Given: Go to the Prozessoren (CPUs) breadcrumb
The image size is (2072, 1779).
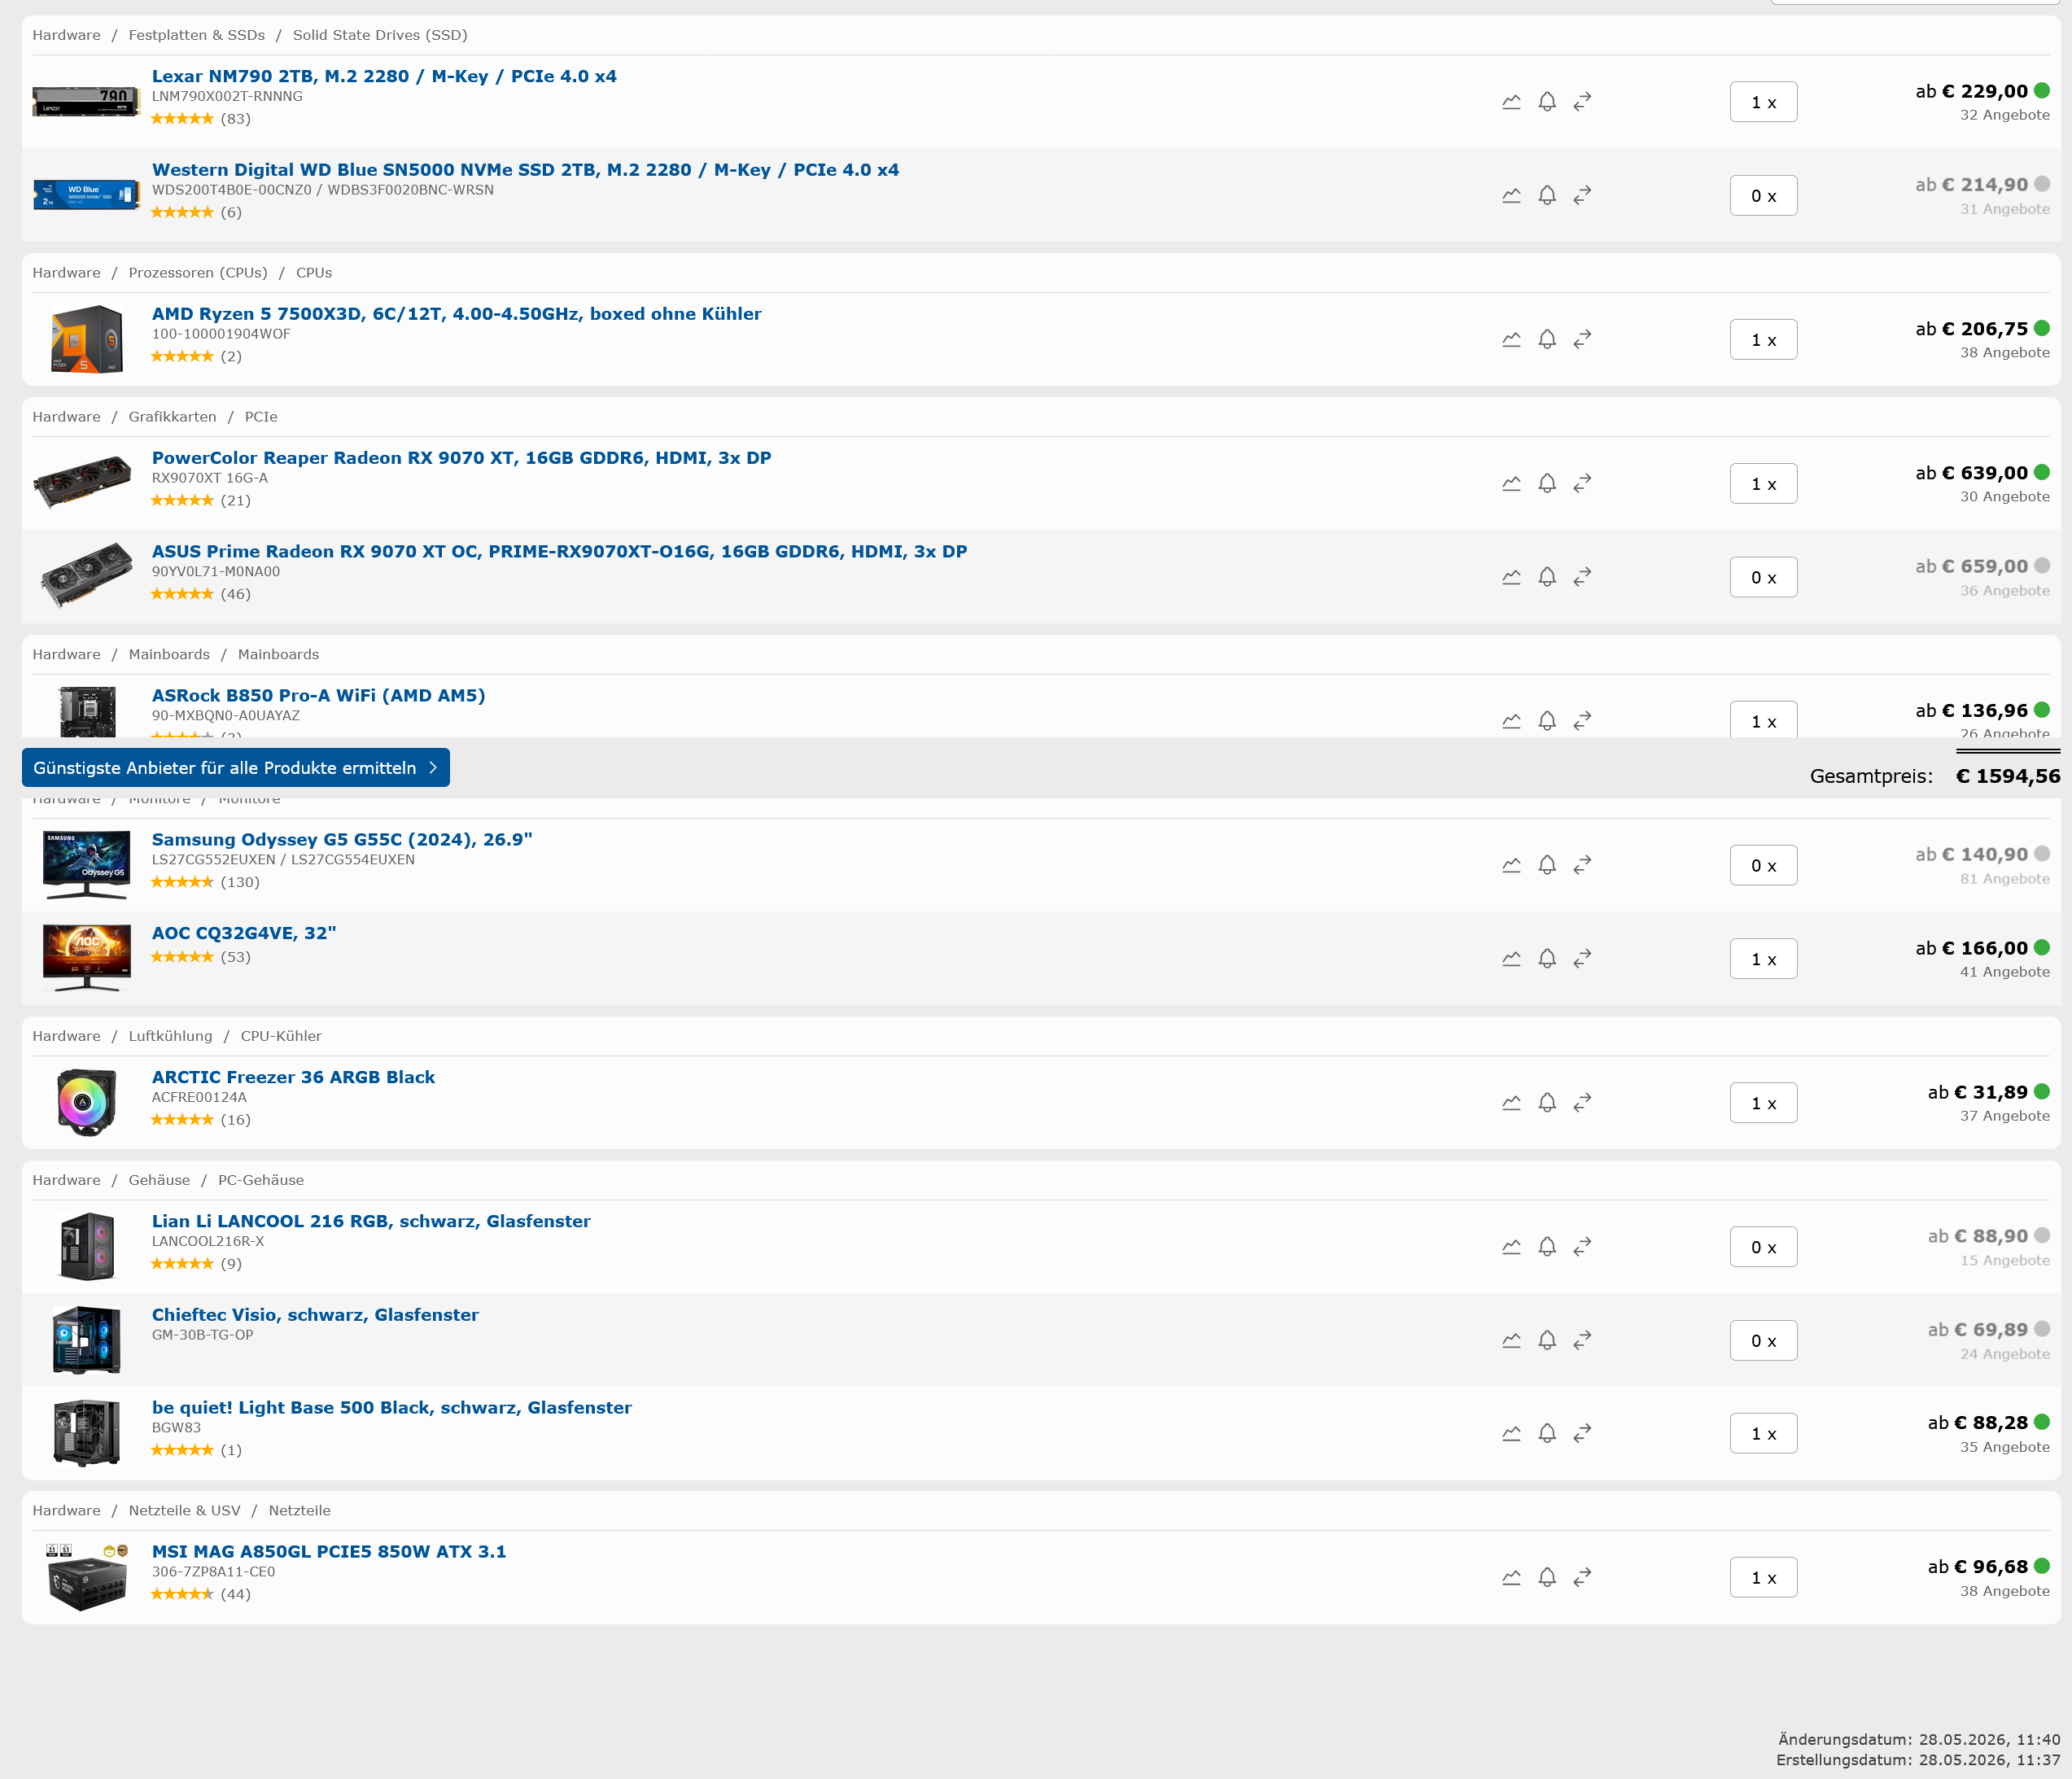Looking at the screenshot, I should pyautogui.click(x=198, y=273).
